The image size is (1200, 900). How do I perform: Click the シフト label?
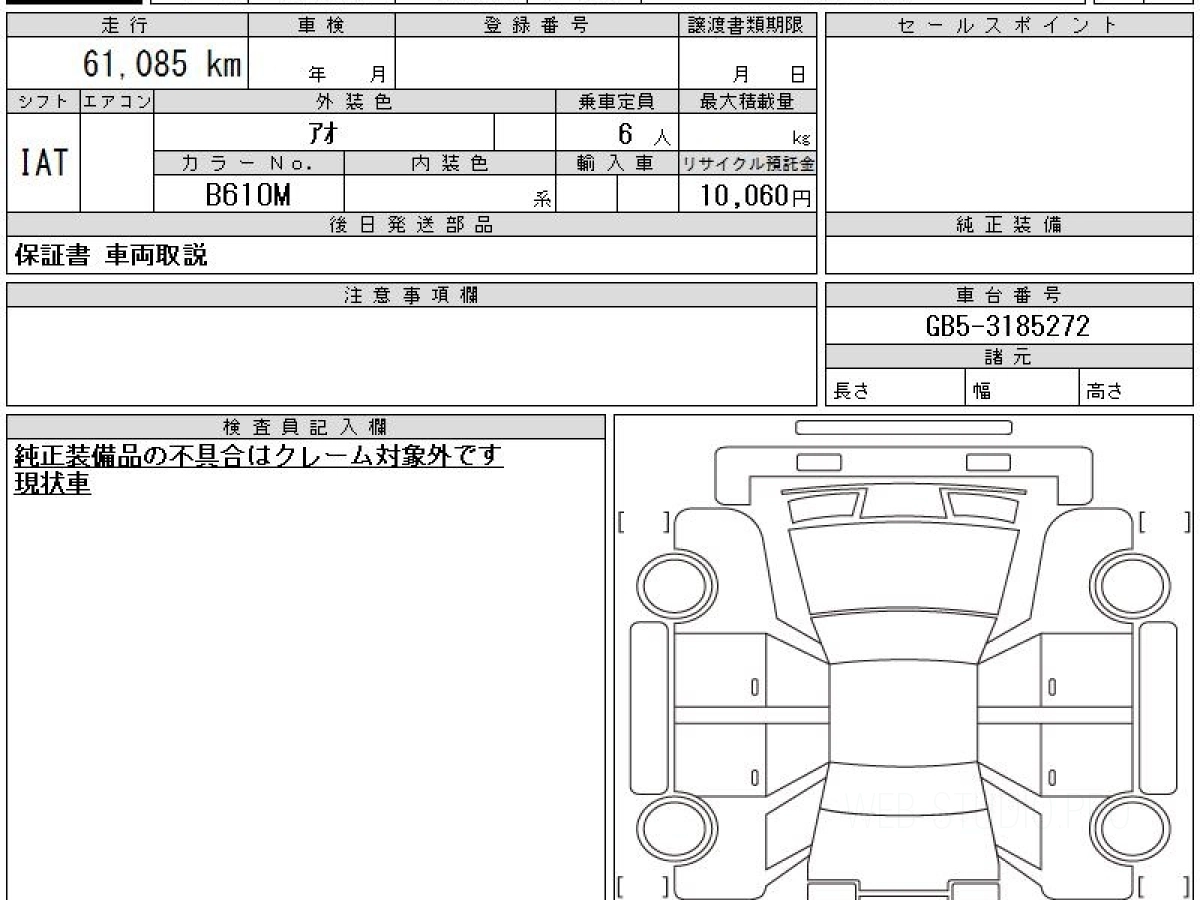coord(43,101)
